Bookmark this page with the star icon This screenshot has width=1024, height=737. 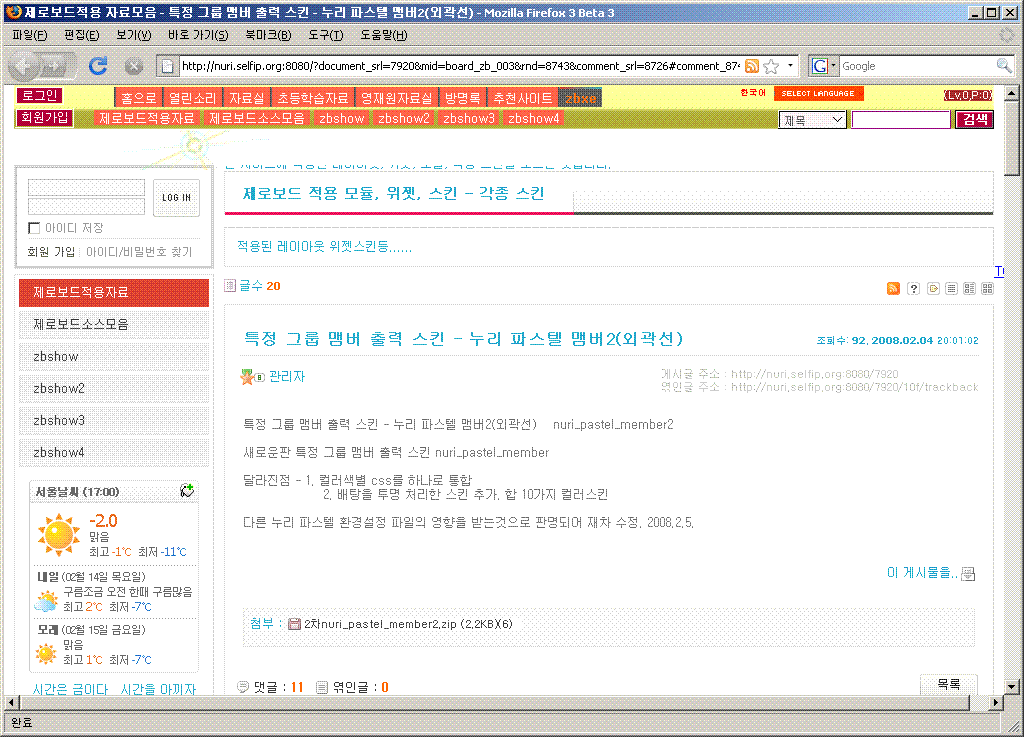771,66
